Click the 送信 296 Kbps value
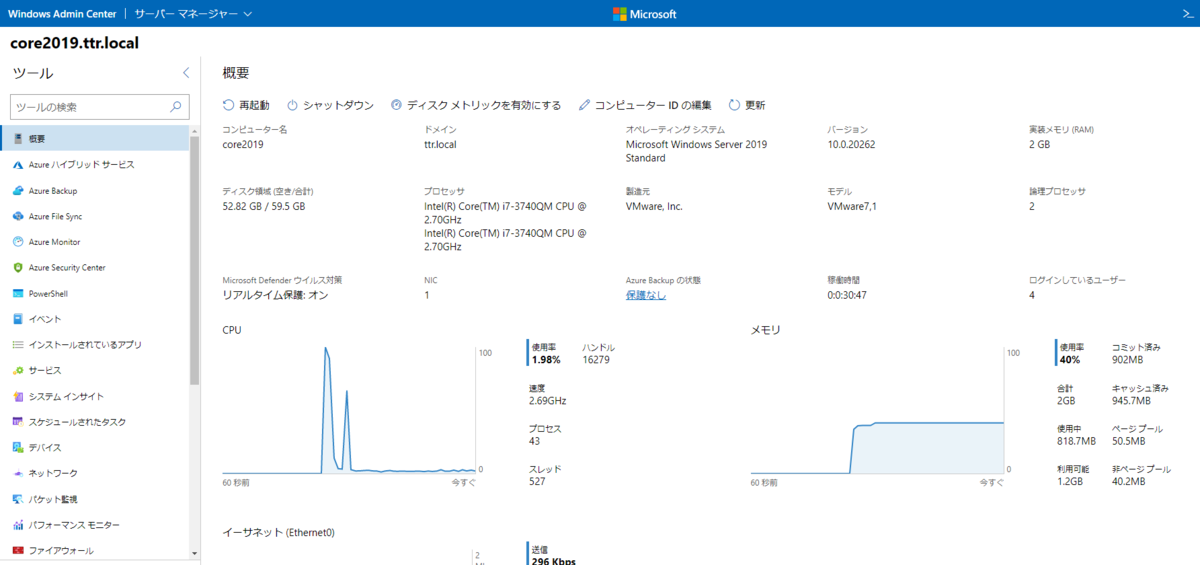 [552, 560]
